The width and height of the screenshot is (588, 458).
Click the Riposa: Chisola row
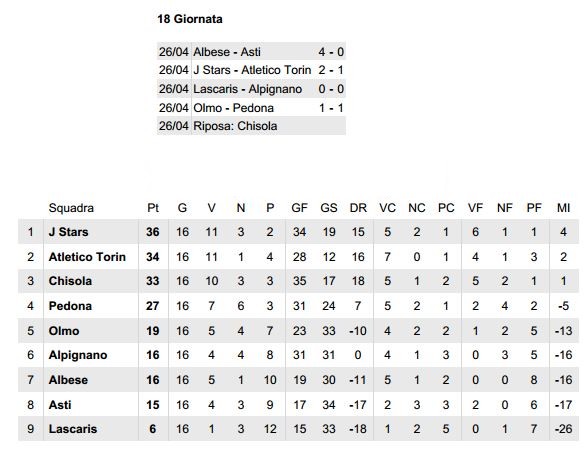coord(251,126)
